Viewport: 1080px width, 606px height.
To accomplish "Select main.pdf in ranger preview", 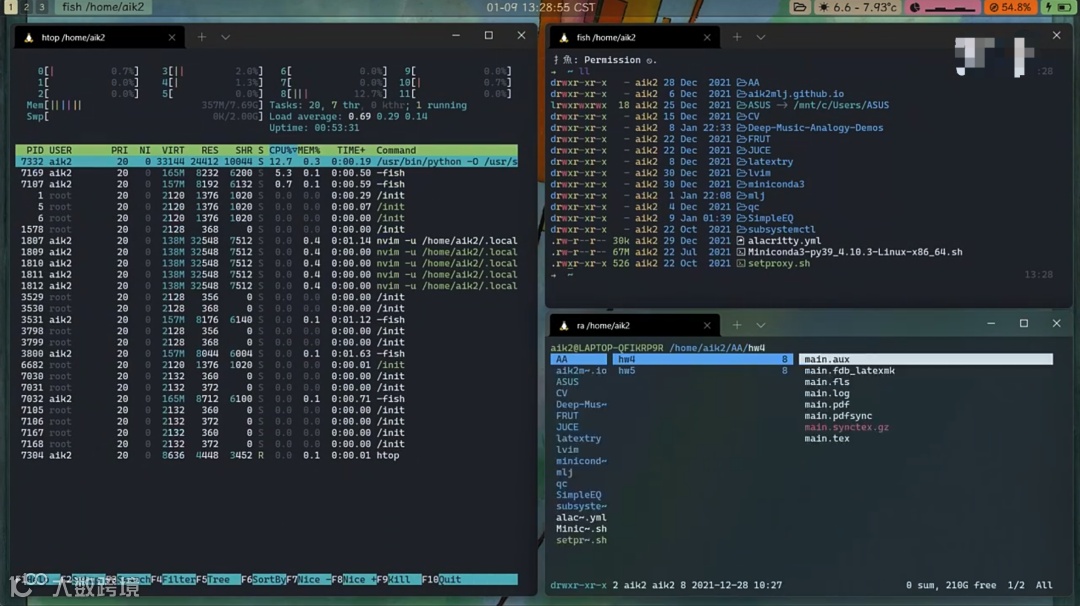I will 827,405.
